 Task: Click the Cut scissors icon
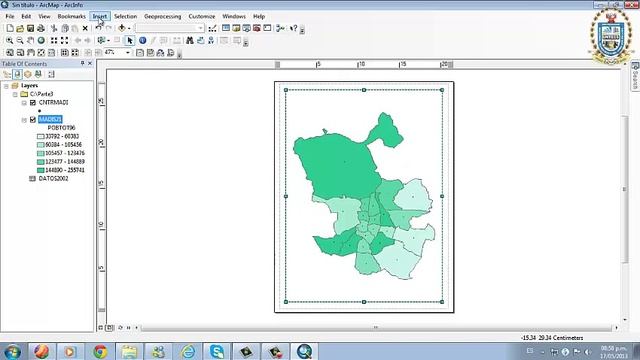(54, 28)
